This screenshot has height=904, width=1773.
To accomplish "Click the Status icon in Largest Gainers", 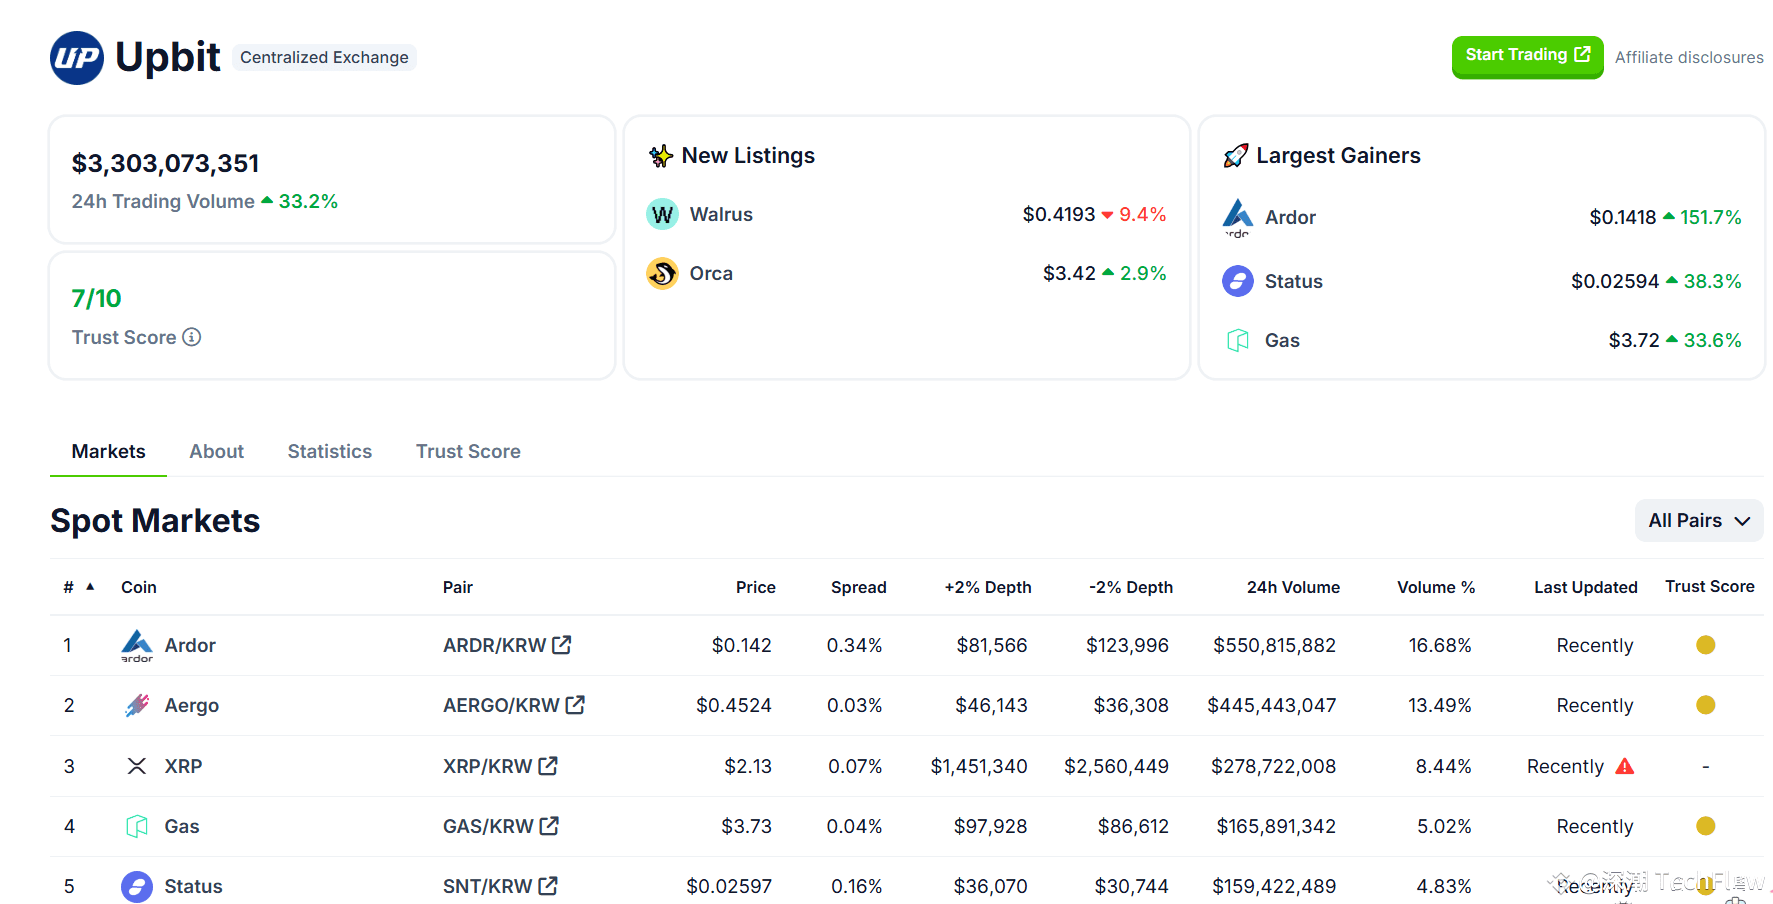I will [1238, 281].
